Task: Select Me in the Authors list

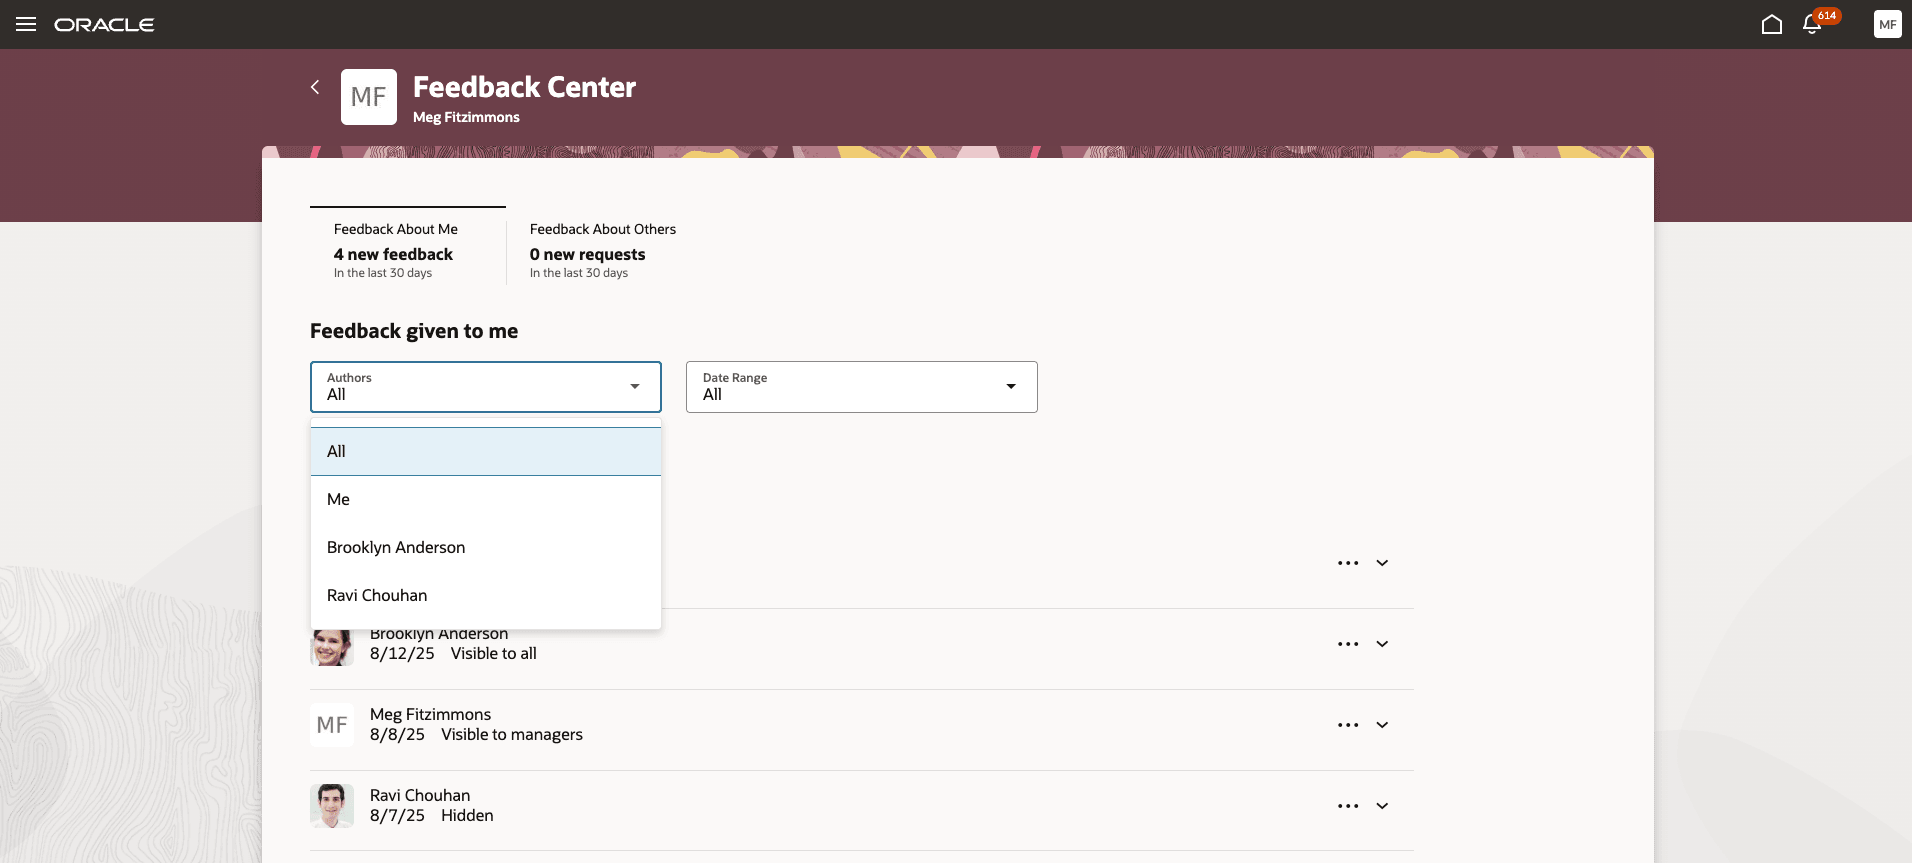Action: 486,499
